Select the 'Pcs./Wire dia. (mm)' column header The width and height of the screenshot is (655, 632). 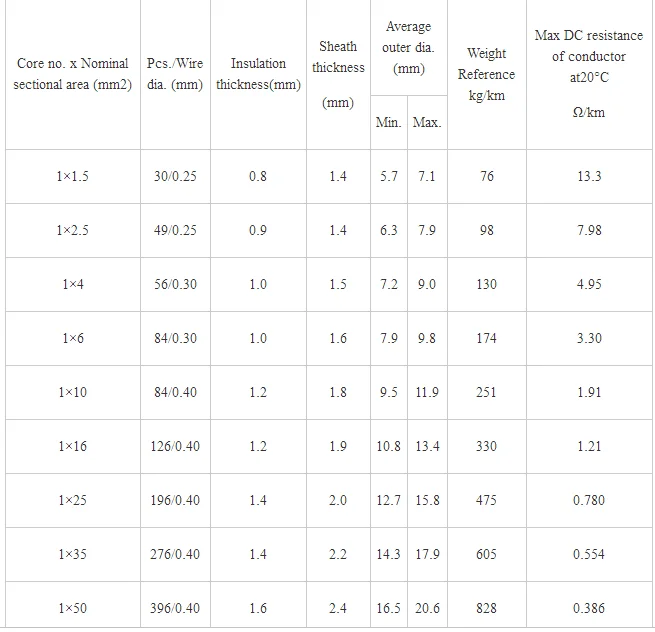pos(174,74)
